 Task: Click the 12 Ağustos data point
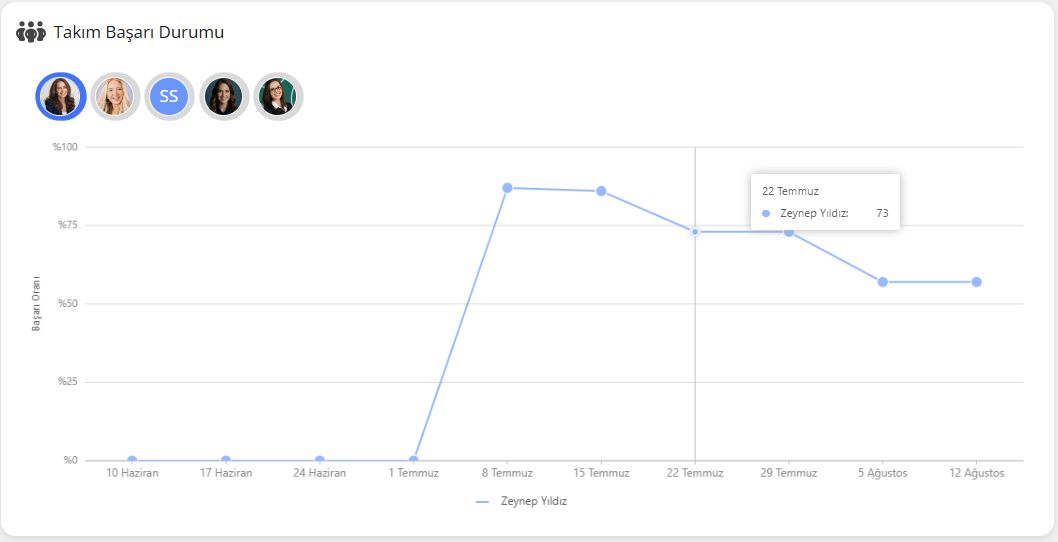976,282
